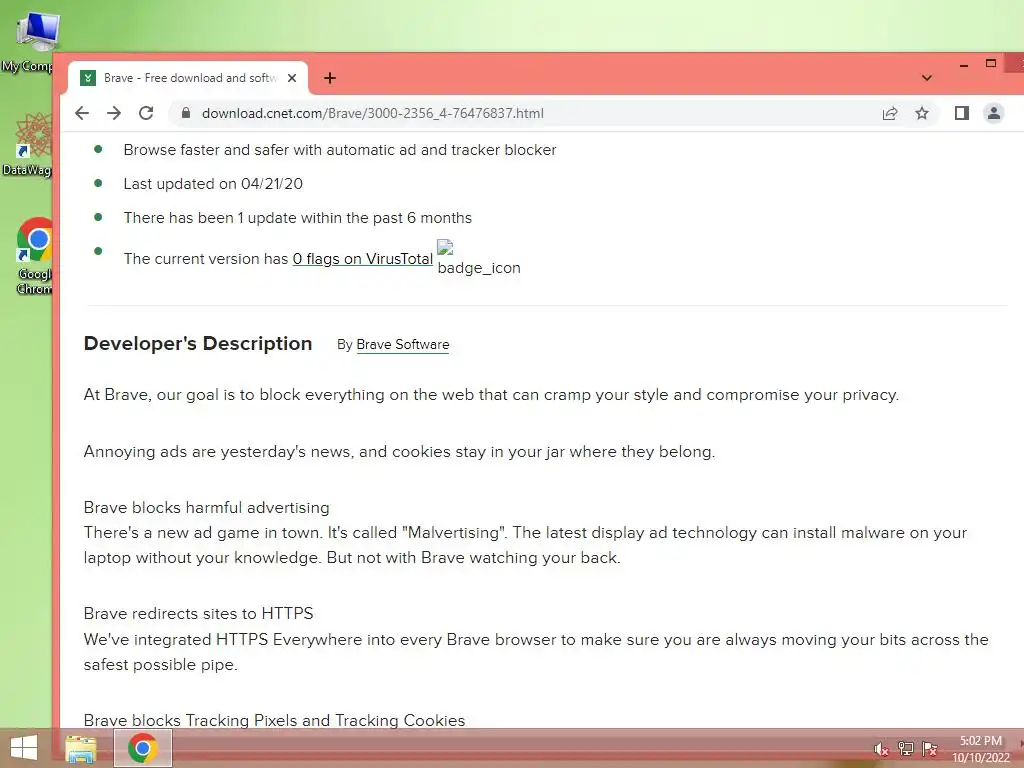Open the Windows Start menu
The image size is (1024, 768).
click(x=24, y=748)
